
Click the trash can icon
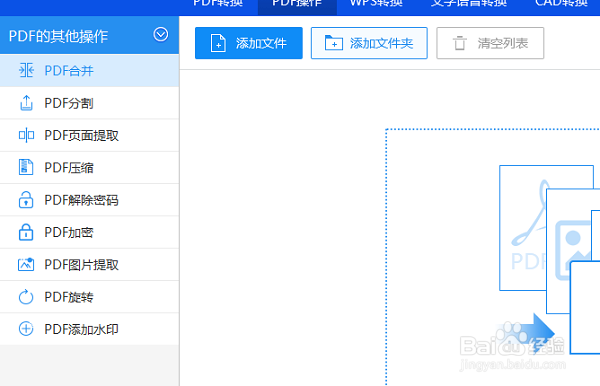tap(460, 43)
